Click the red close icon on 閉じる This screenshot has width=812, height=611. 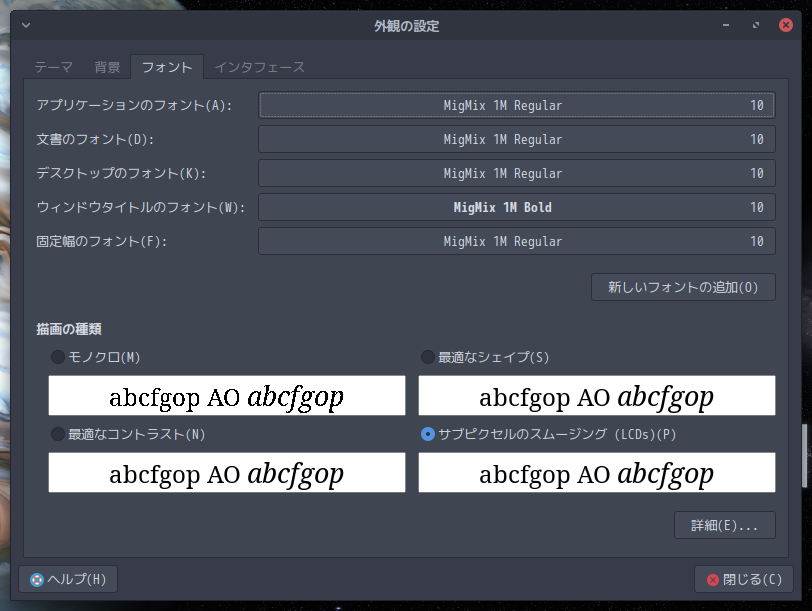coord(712,579)
